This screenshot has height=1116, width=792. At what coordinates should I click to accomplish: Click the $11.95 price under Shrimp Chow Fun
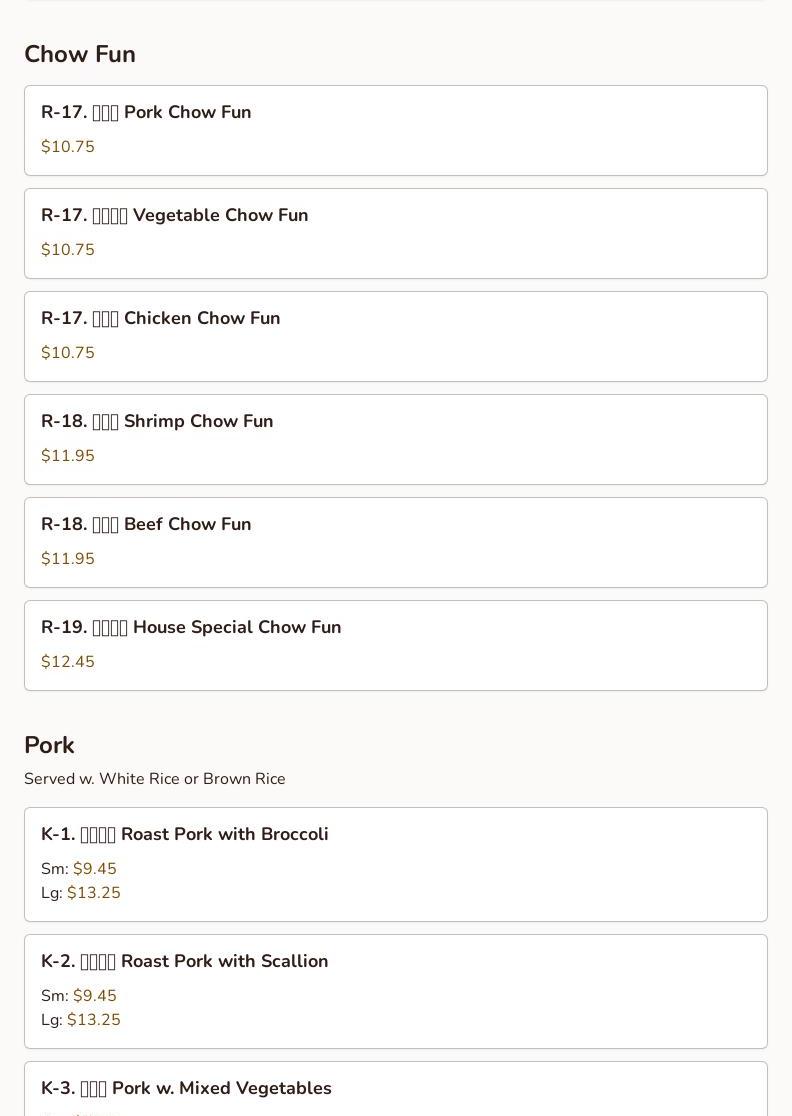tap(68, 456)
